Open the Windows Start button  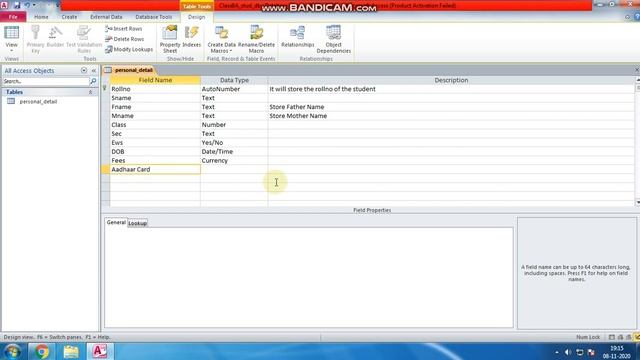(x=13, y=351)
